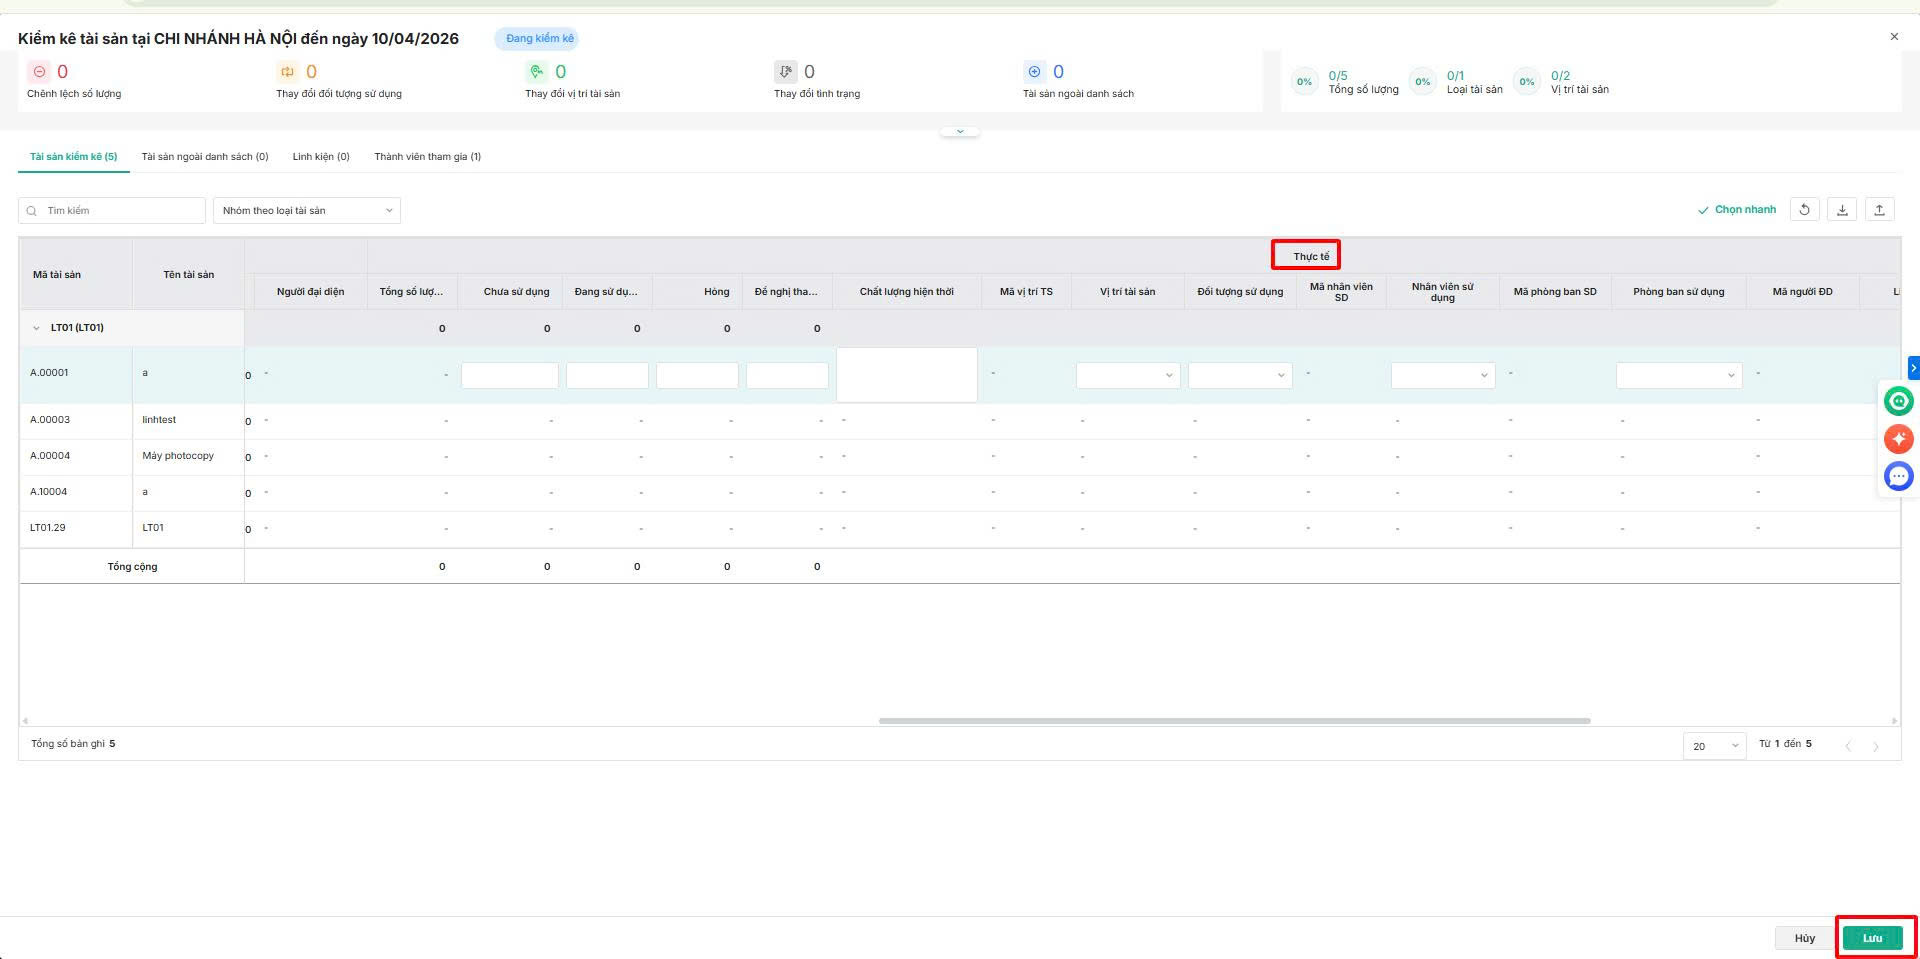Click the refresh icon in the table toolbar
Screen dimensions: 1920x959
click(x=1804, y=210)
